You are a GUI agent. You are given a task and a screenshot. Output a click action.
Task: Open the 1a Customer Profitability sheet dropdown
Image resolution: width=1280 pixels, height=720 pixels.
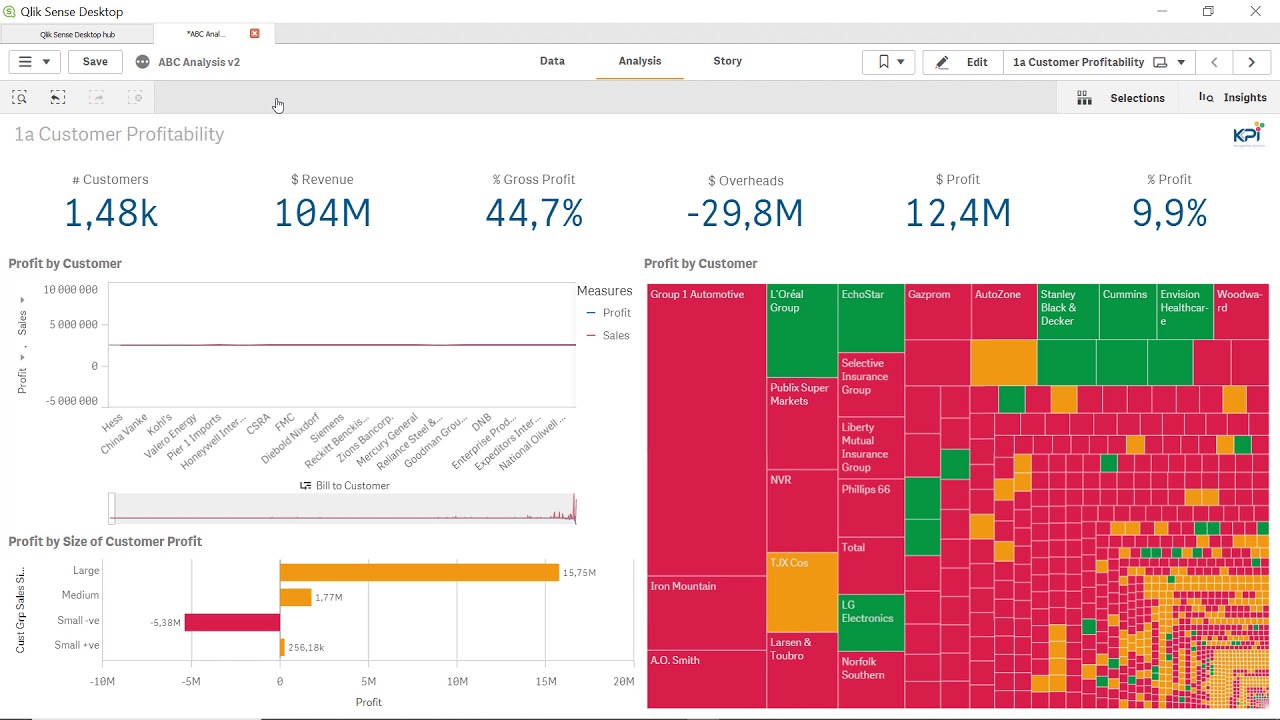[1099, 62]
